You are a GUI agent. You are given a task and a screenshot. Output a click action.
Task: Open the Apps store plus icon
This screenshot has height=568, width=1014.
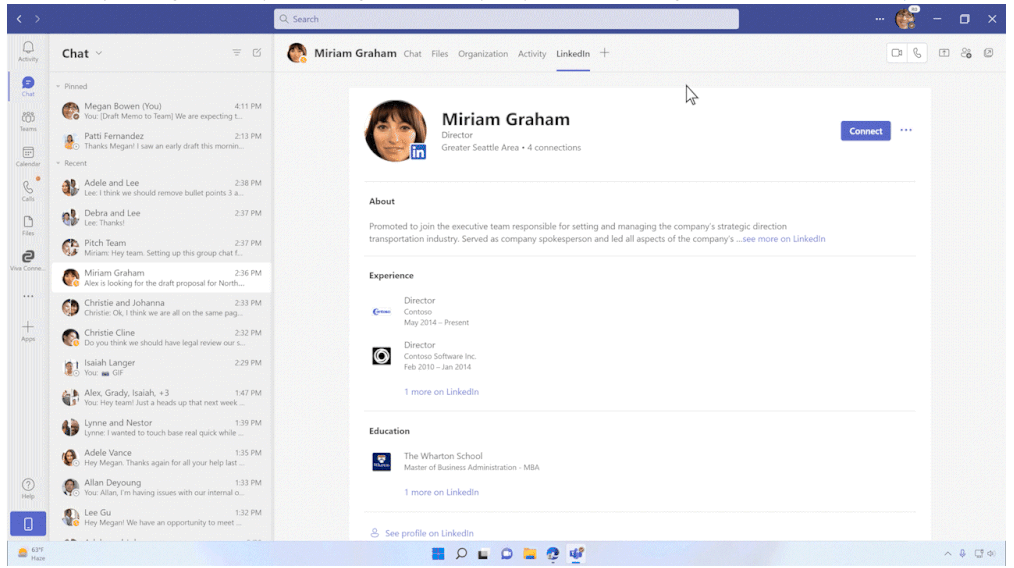coord(28,331)
